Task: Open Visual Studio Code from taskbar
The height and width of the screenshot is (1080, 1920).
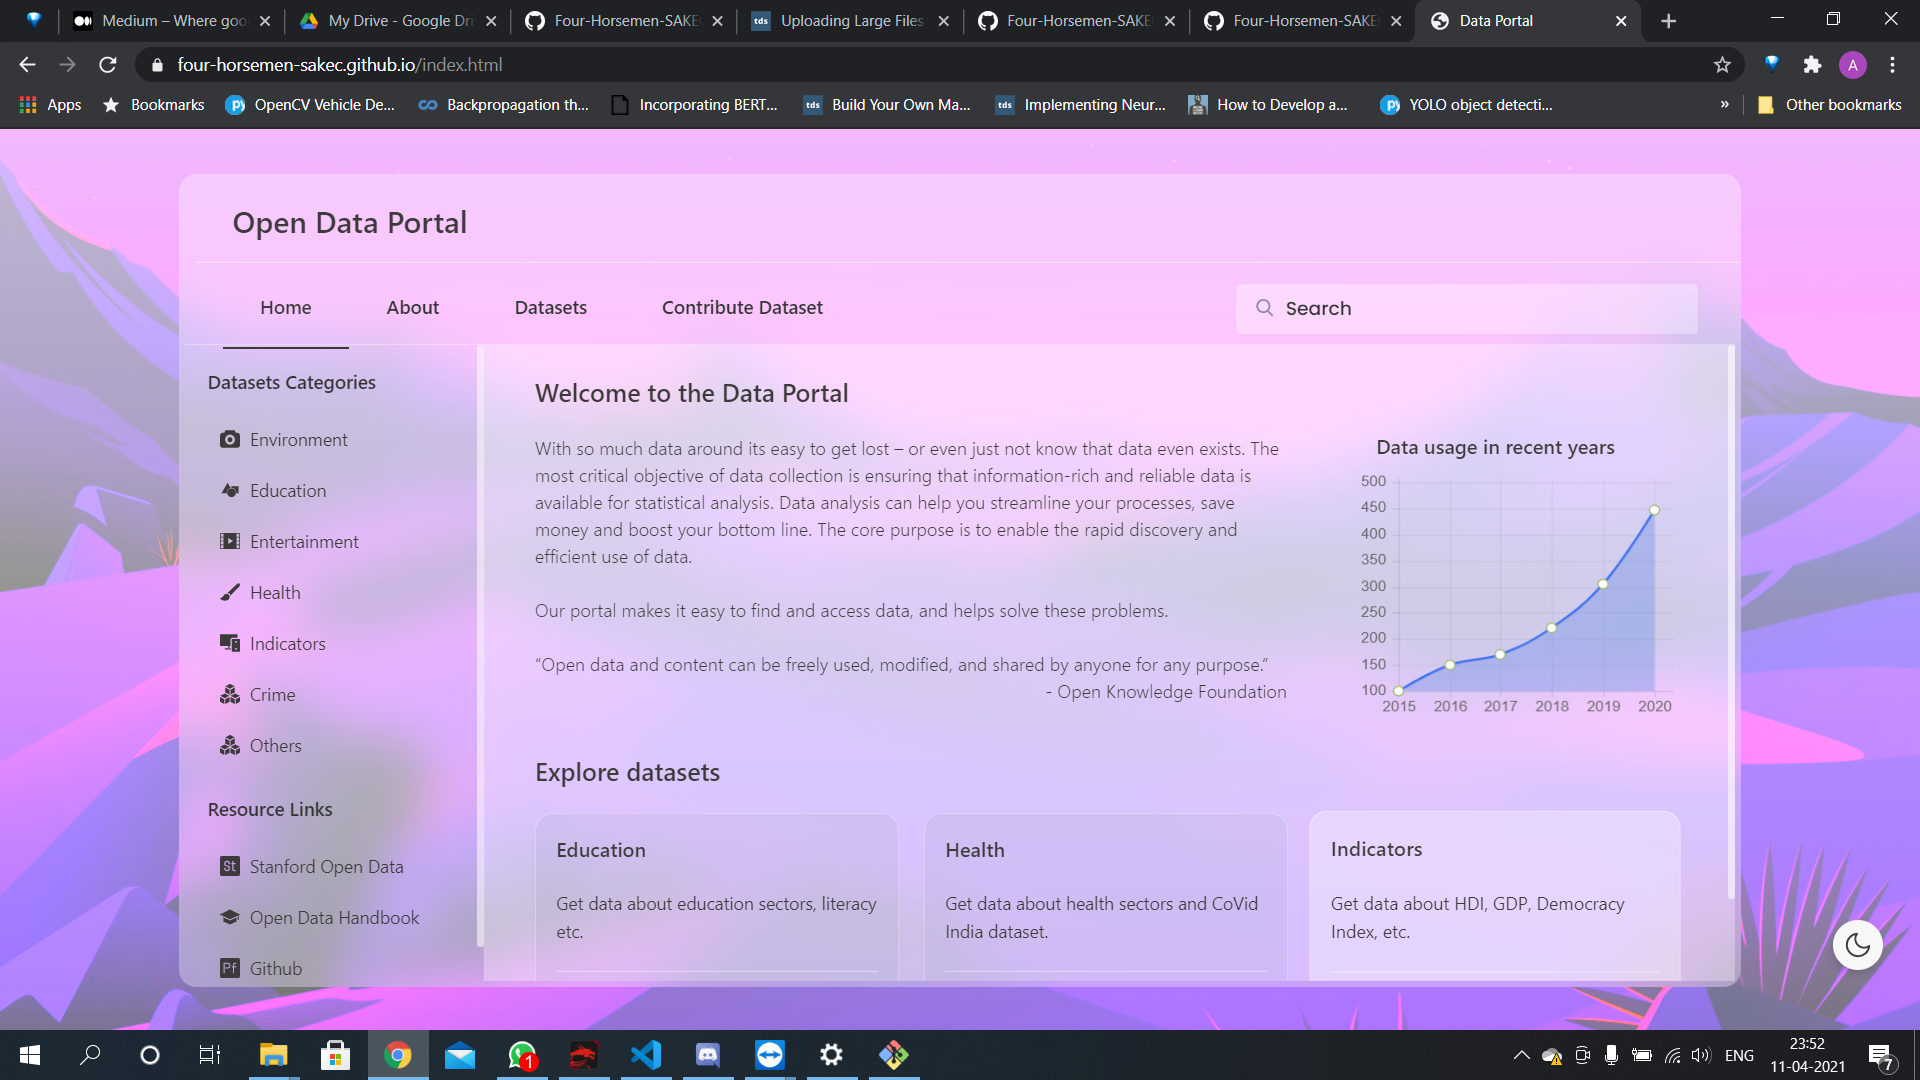Action: (x=646, y=1055)
